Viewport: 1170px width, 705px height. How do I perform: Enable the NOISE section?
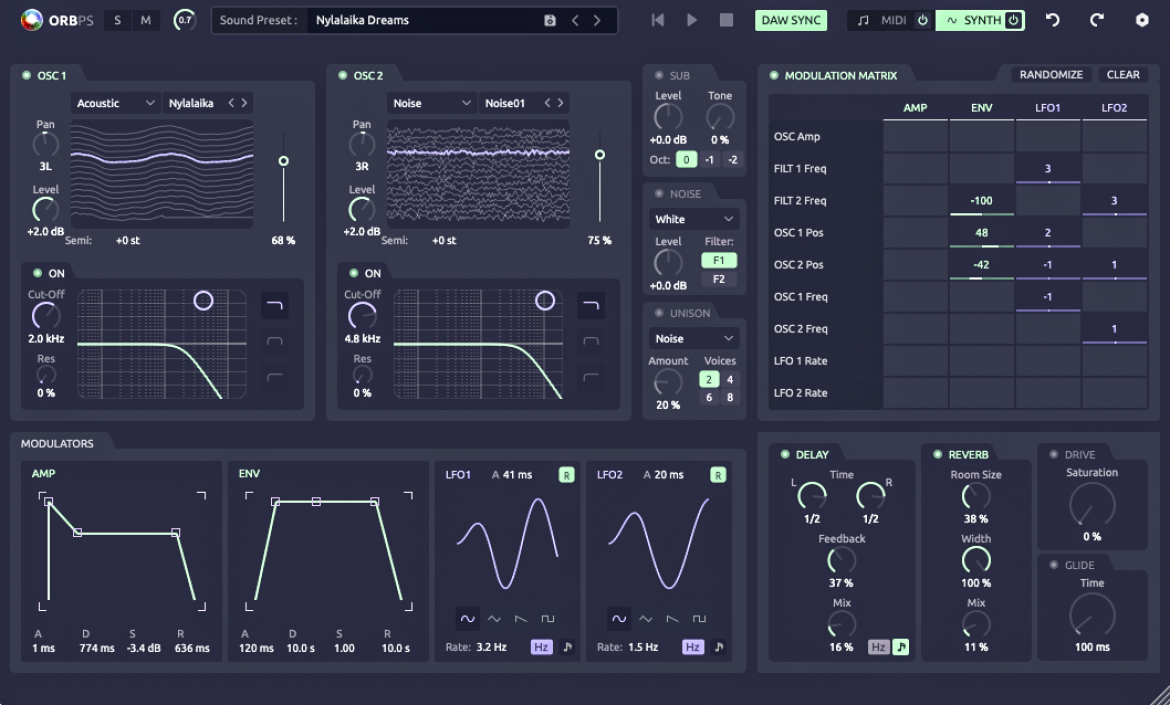pyautogui.click(x=659, y=194)
